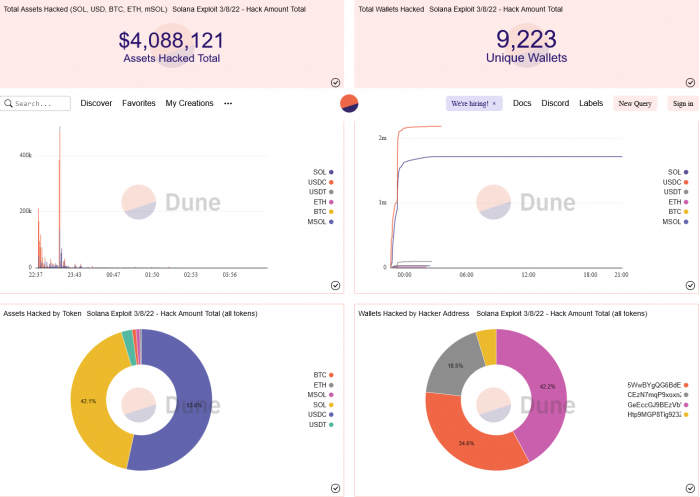
Task: Go to the Favorites section
Action: click(139, 103)
